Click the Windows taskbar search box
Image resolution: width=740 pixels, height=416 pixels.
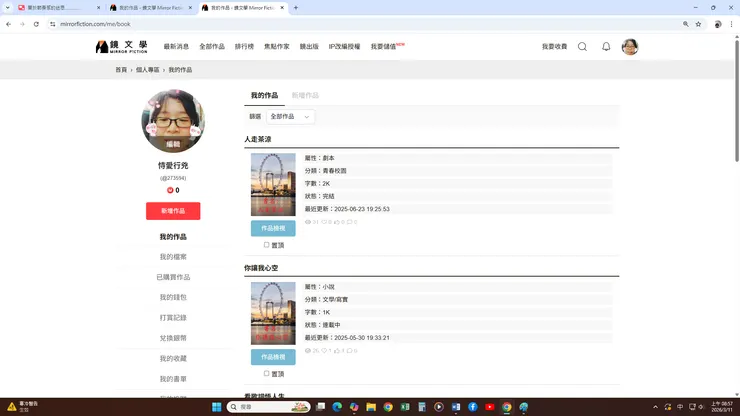coord(268,407)
